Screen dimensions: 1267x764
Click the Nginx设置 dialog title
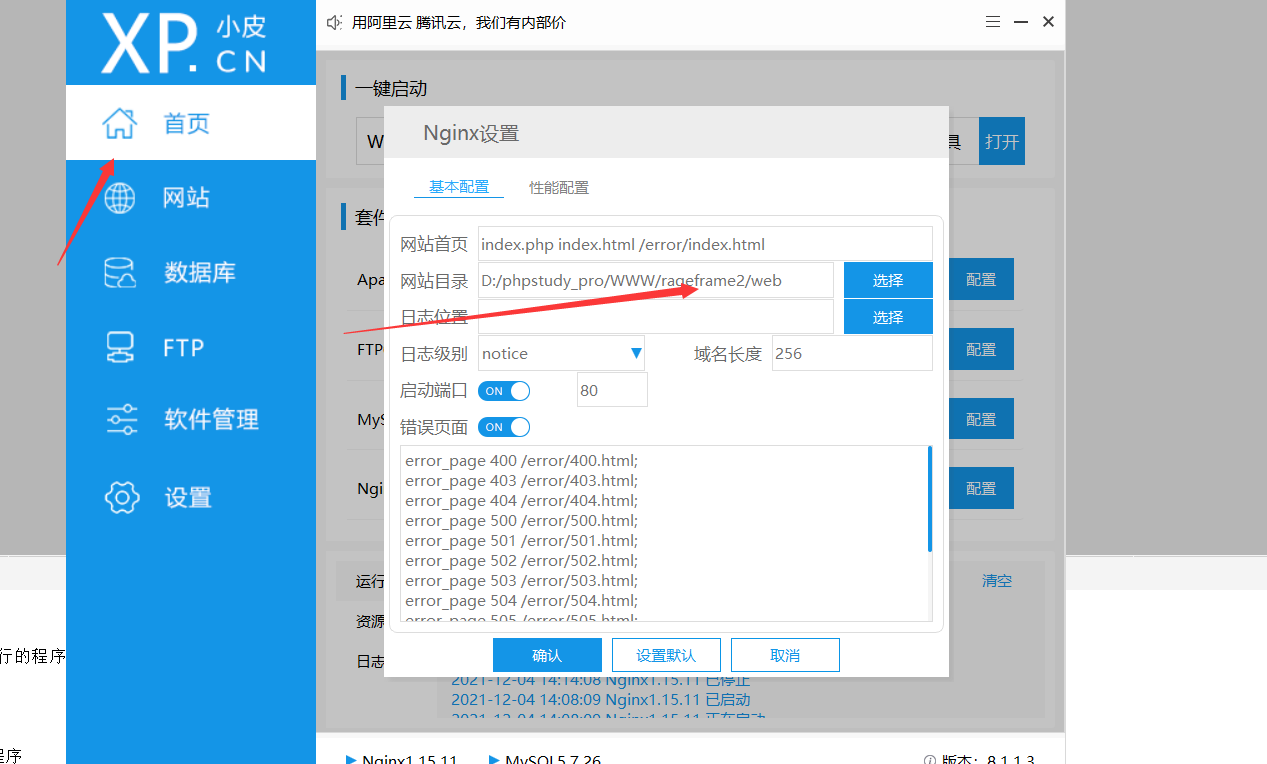(x=471, y=133)
